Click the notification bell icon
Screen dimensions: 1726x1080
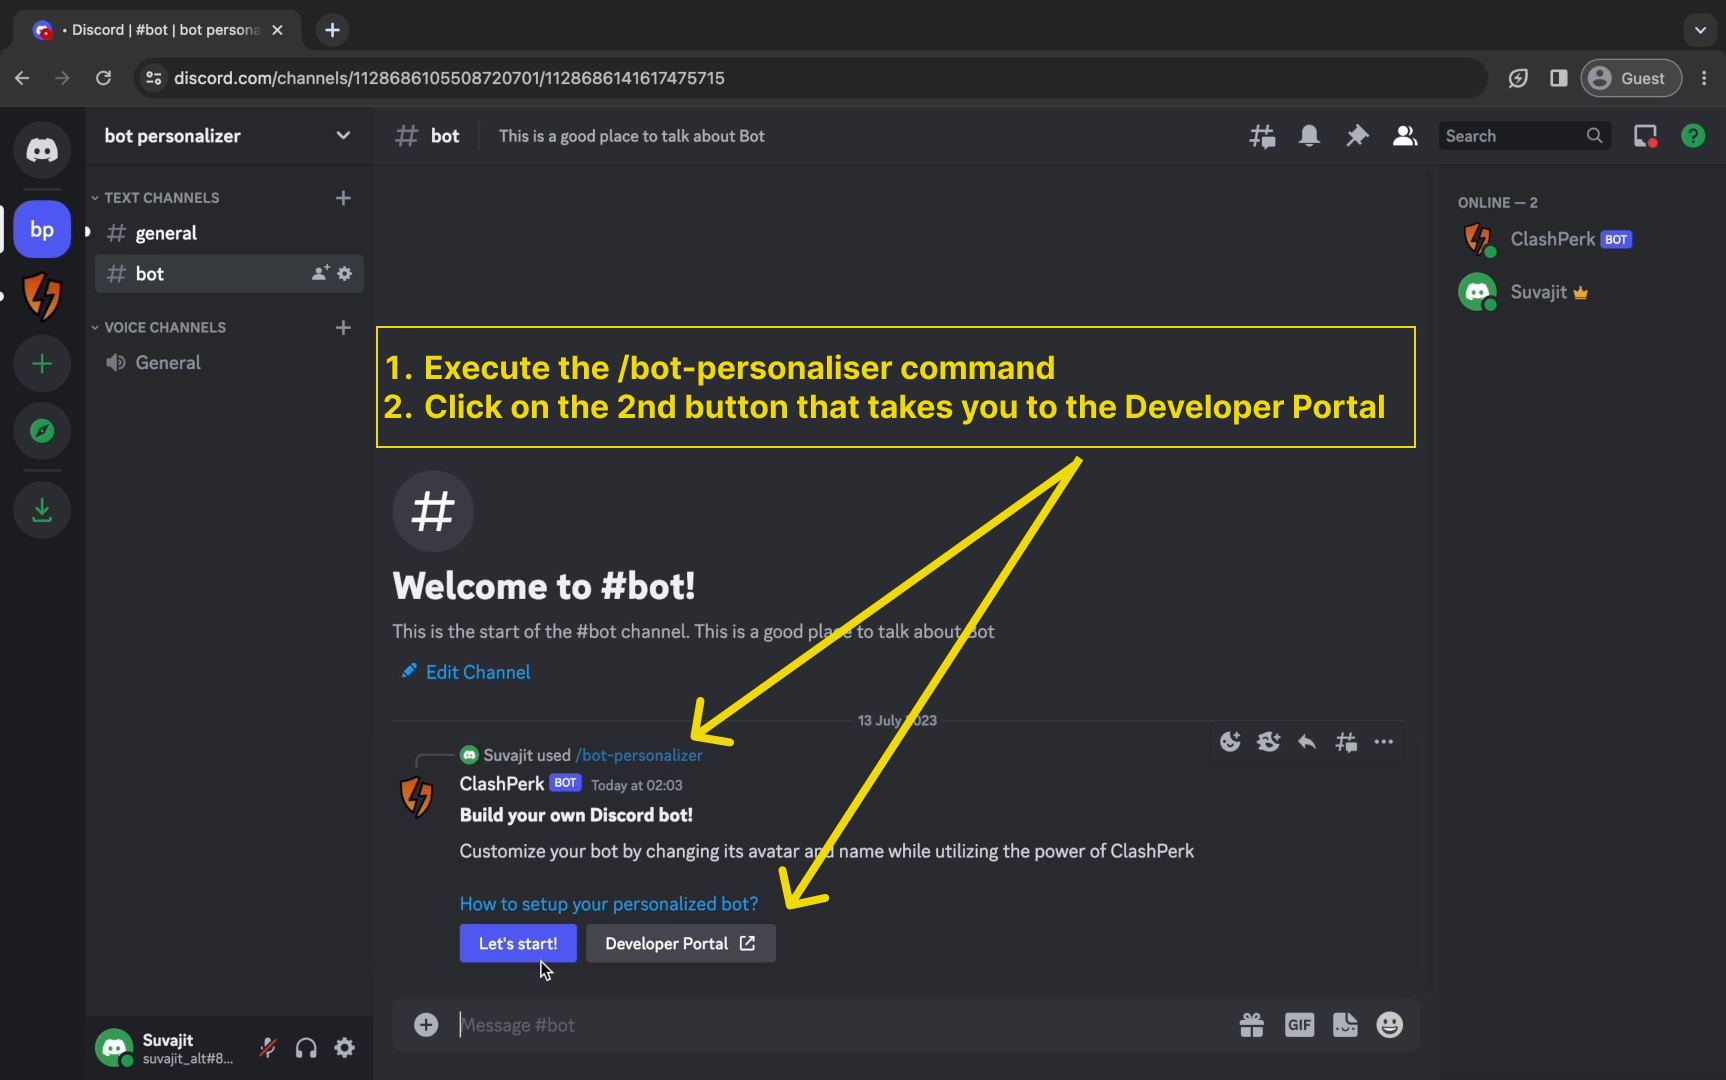1309,136
